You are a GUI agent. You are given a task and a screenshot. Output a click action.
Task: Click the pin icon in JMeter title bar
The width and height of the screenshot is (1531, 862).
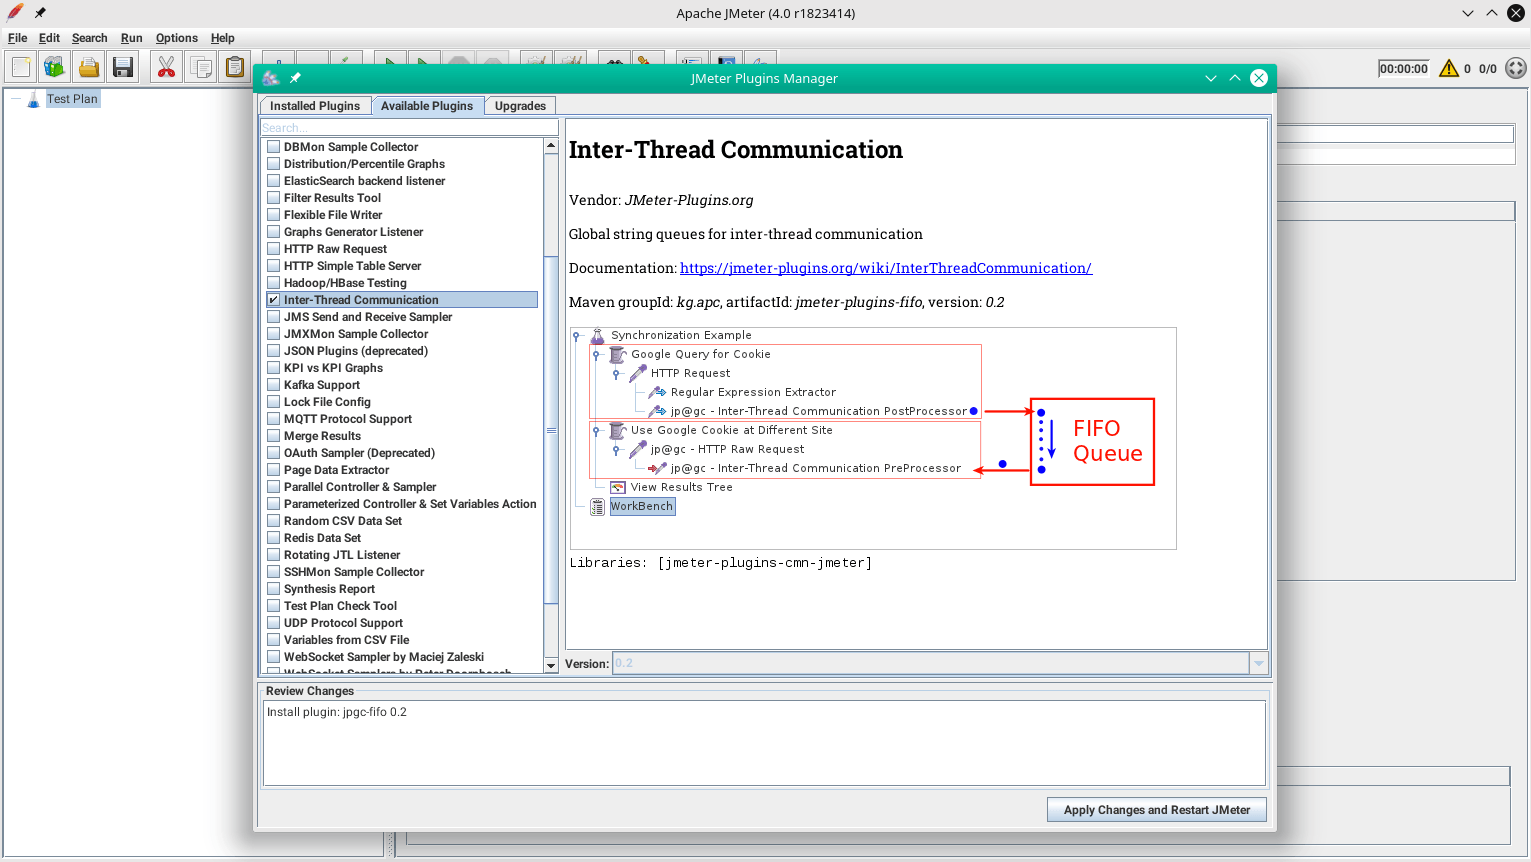click(x=40, y=13)
